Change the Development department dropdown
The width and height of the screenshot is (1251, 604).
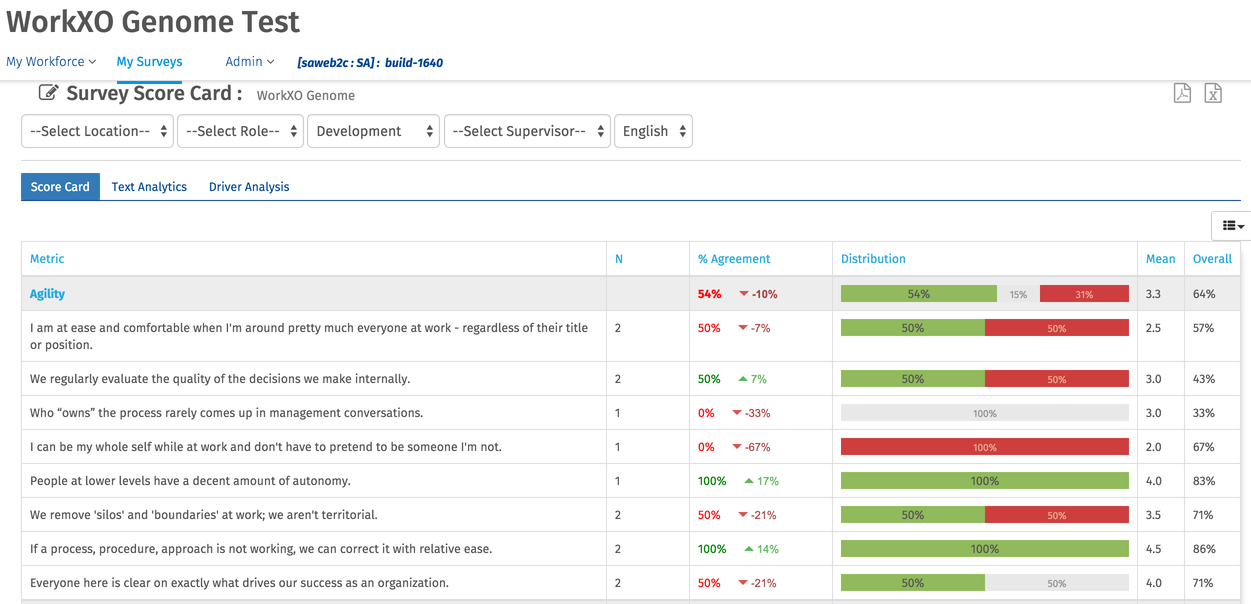tap(373, 131)
